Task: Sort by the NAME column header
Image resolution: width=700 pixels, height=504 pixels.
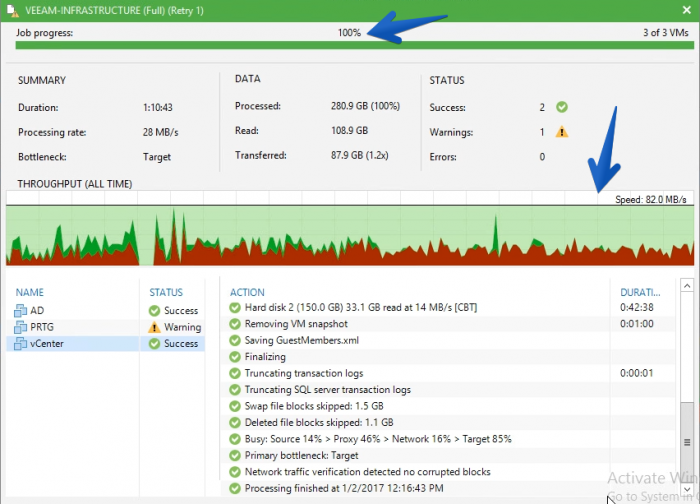Action: [x=30, y=292]
